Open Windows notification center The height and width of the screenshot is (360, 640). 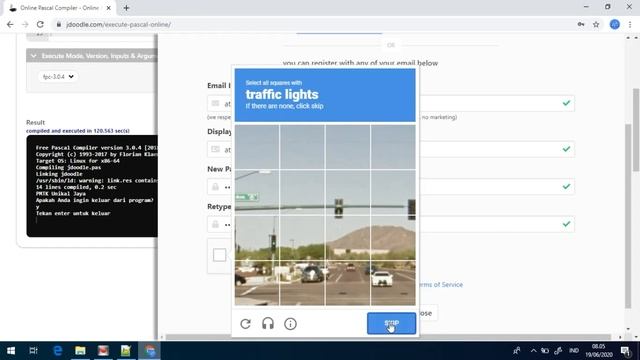point(625,351)
